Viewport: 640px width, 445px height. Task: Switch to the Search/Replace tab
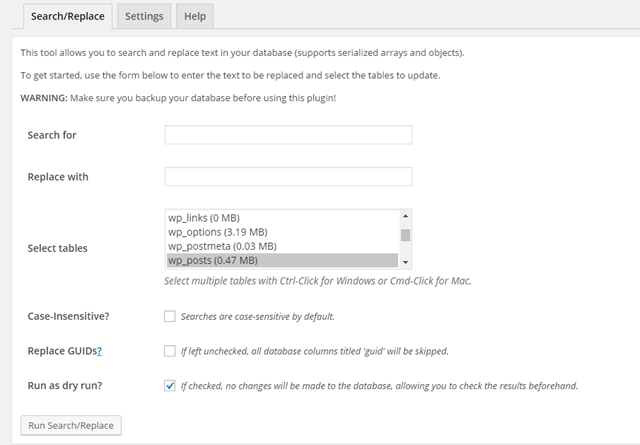[x=68, y=16]
